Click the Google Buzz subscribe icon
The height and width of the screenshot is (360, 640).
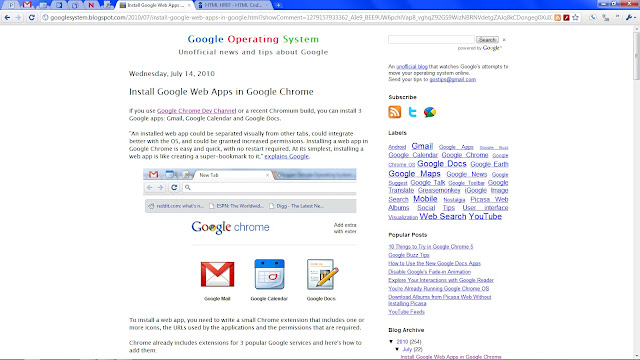point(430,112)
